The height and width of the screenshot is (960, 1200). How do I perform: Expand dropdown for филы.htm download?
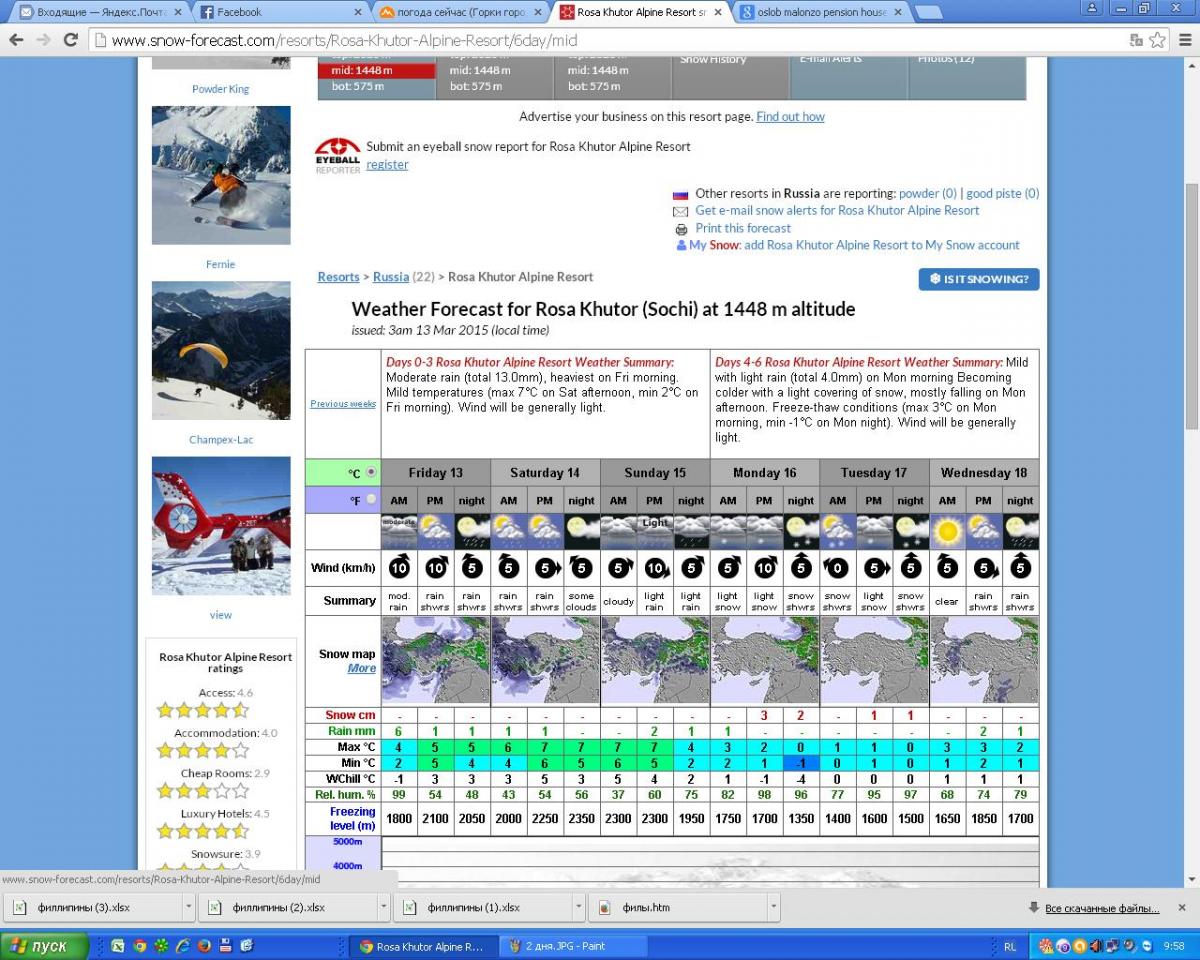click(773, 907)
